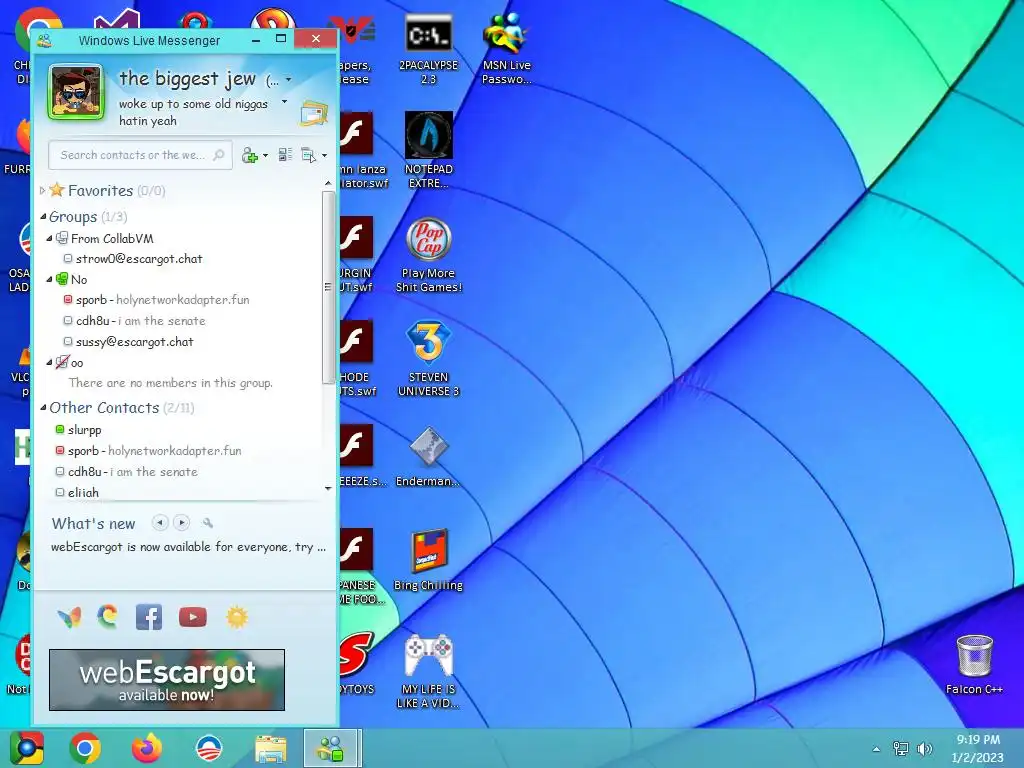Collapse the No group
Screen dimensions: 1024x768
pyautogui.click(x=49, y=280)
